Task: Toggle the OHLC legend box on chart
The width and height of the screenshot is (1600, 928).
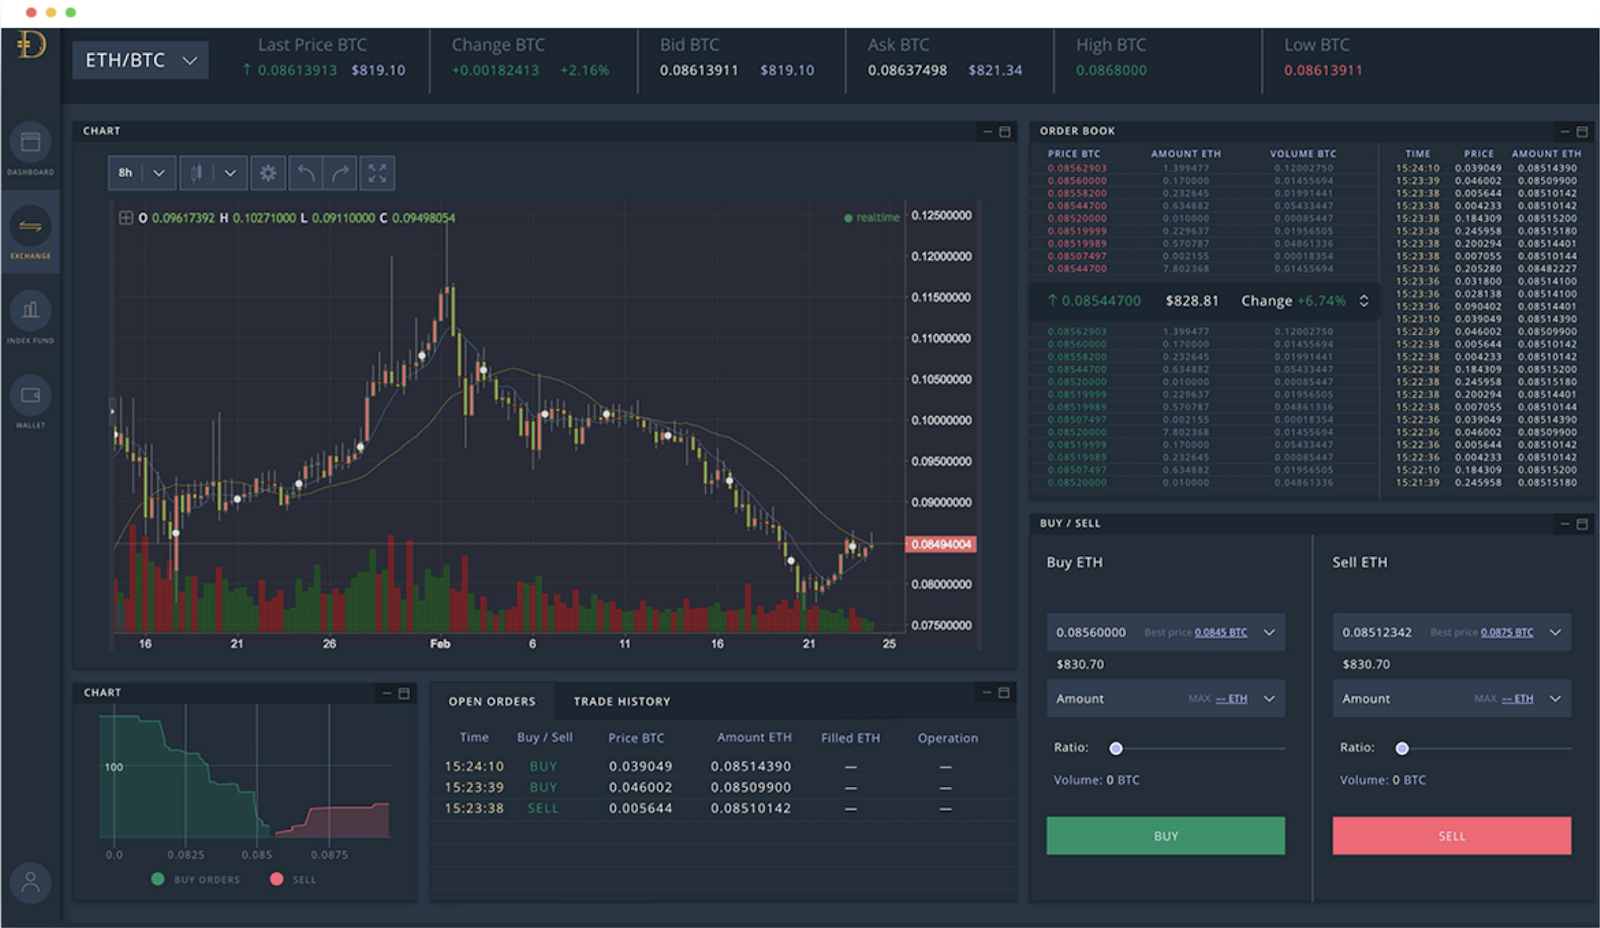Action: tap(126, 217)
